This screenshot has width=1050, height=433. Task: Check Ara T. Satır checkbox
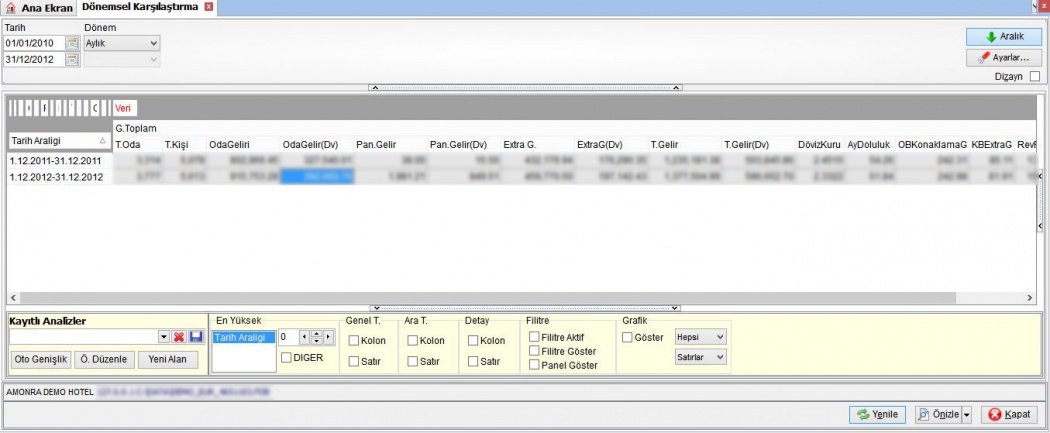(x=412, y=361)
